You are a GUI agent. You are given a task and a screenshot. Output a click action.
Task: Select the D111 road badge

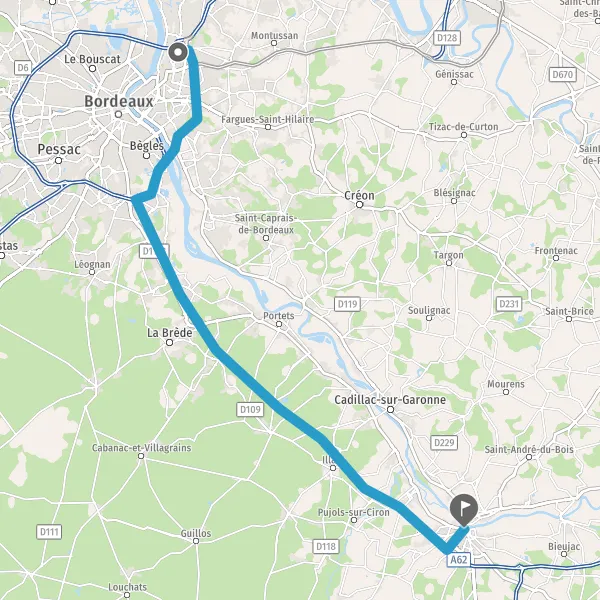tap(49, 532)
